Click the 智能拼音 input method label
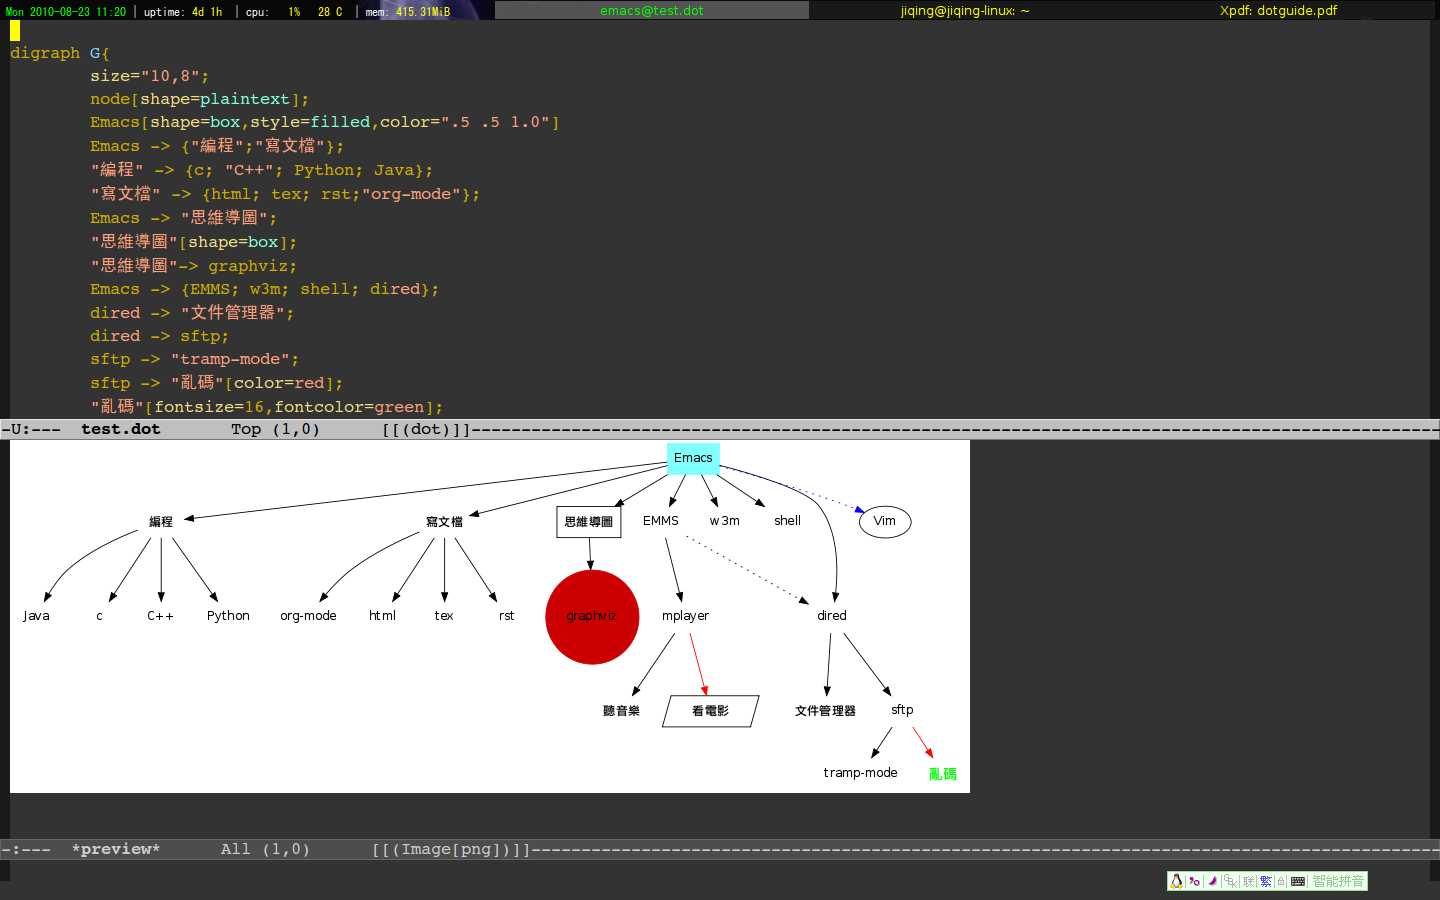 pyautogui.click(x=1338, y=881)
